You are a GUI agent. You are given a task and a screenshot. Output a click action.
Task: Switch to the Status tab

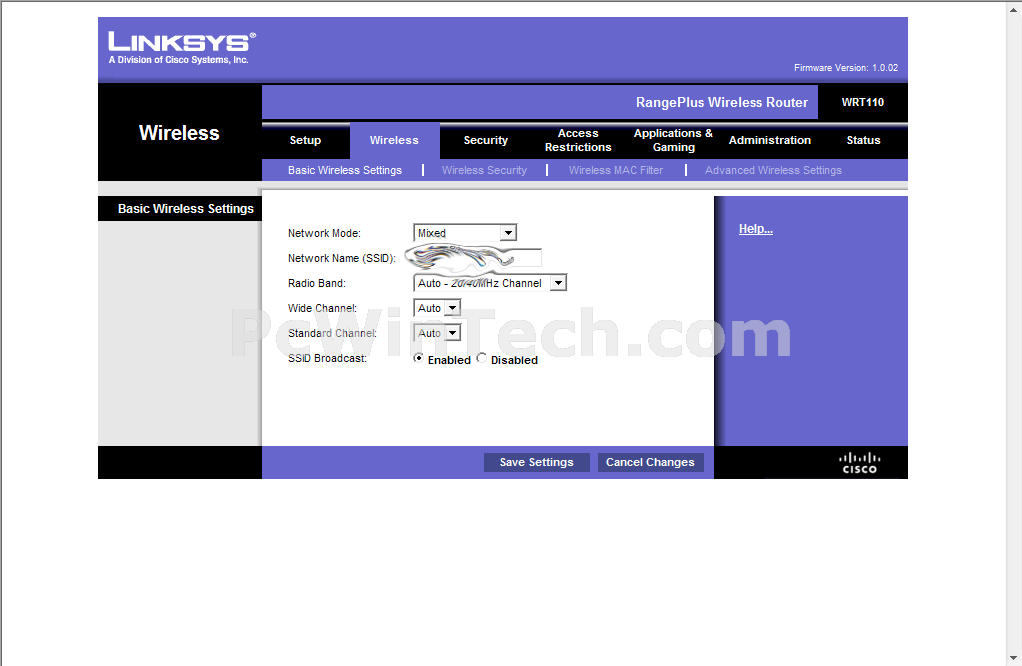(x=863, y=140)
